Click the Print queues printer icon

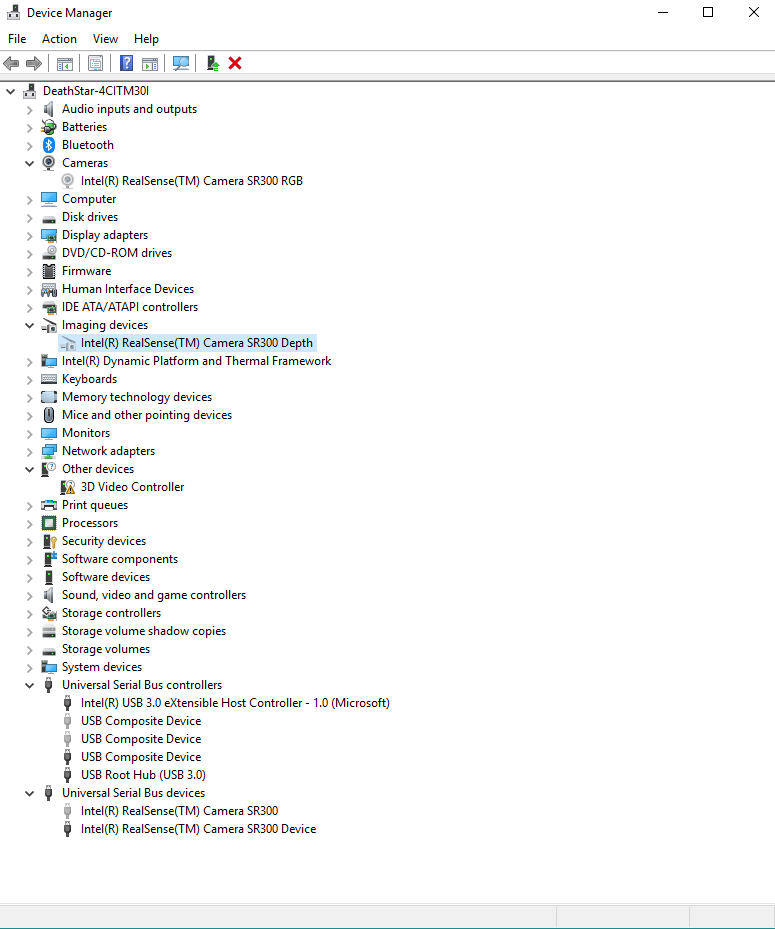[49, 505]
